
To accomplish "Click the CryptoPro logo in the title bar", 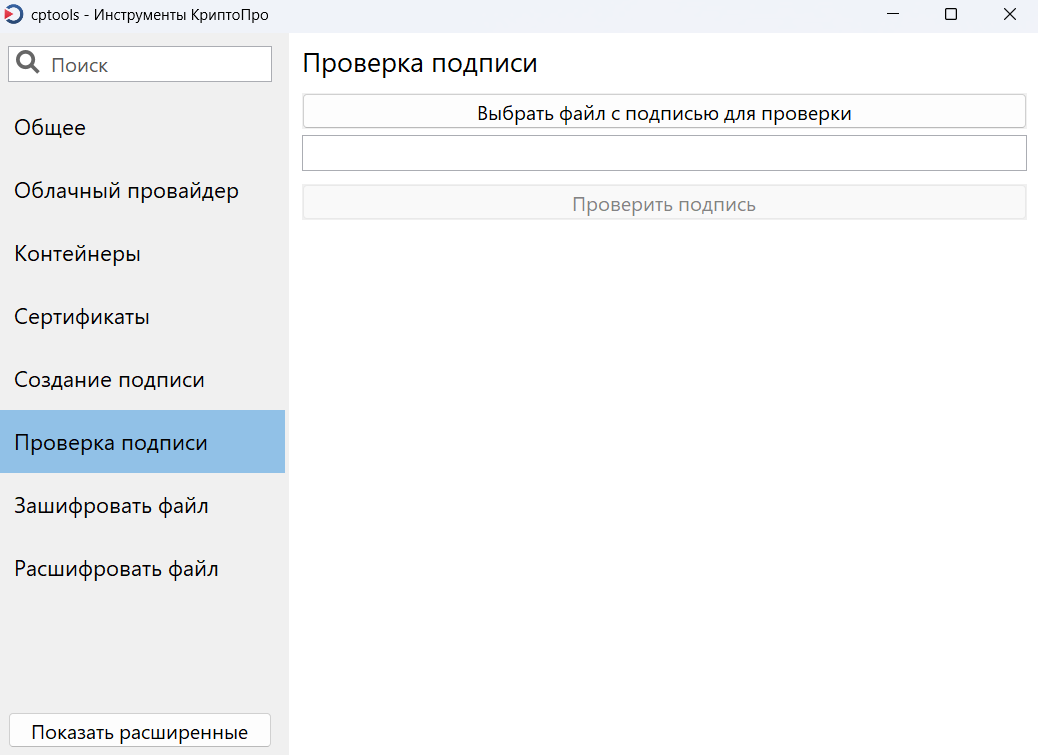I will coord(13,14).
